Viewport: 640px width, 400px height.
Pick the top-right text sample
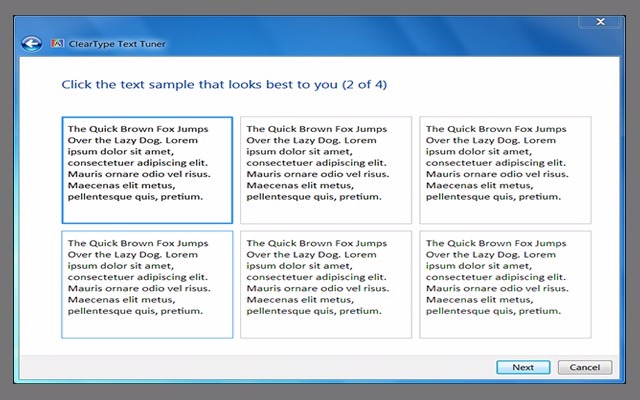(504, 169)
